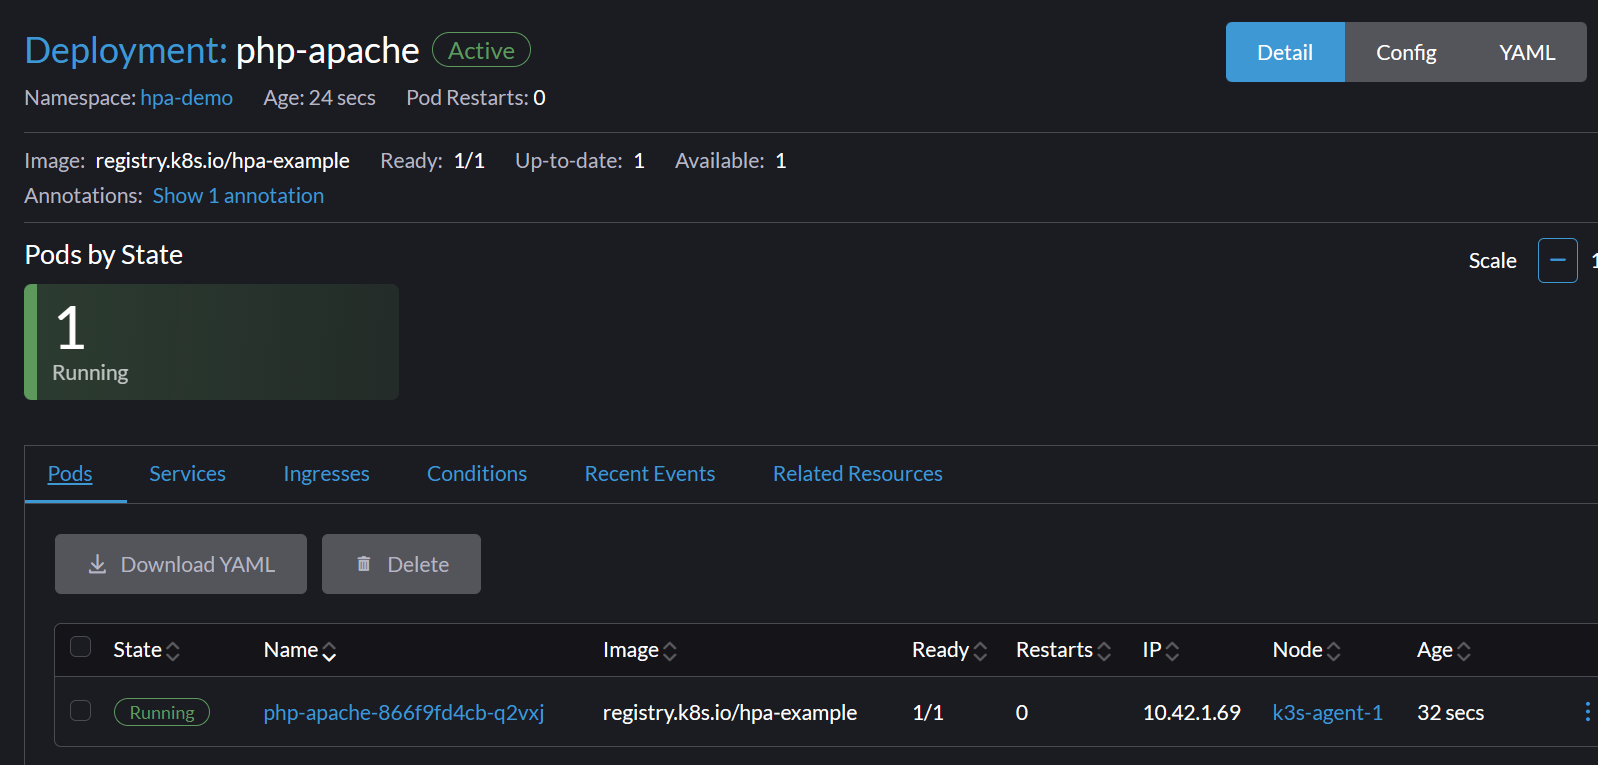Switch to the Config view
Screen dimensions: 1598x765
pyautogui.click(x=1405, y=53)
